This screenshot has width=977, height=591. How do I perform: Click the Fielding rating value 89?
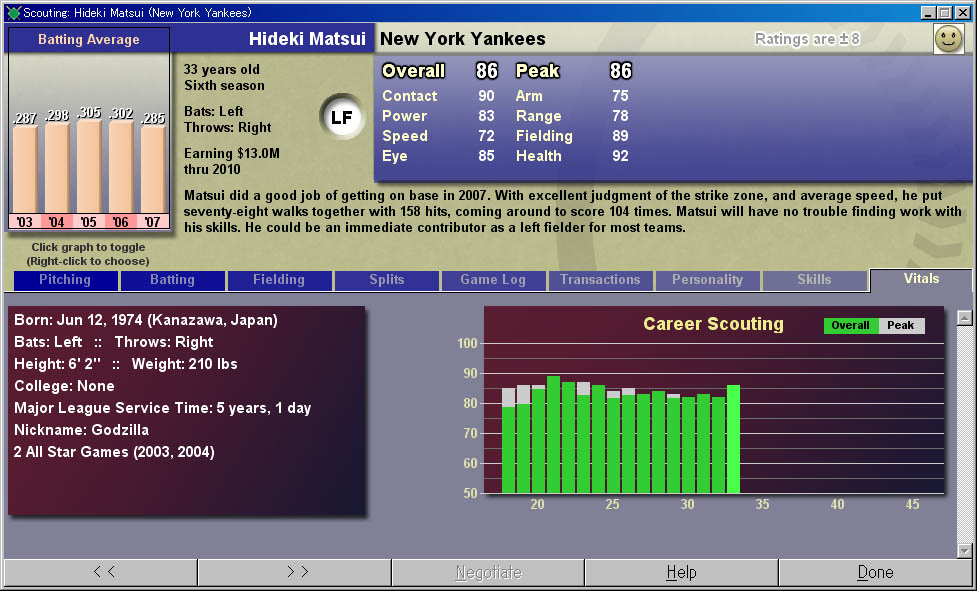point(620,136)
